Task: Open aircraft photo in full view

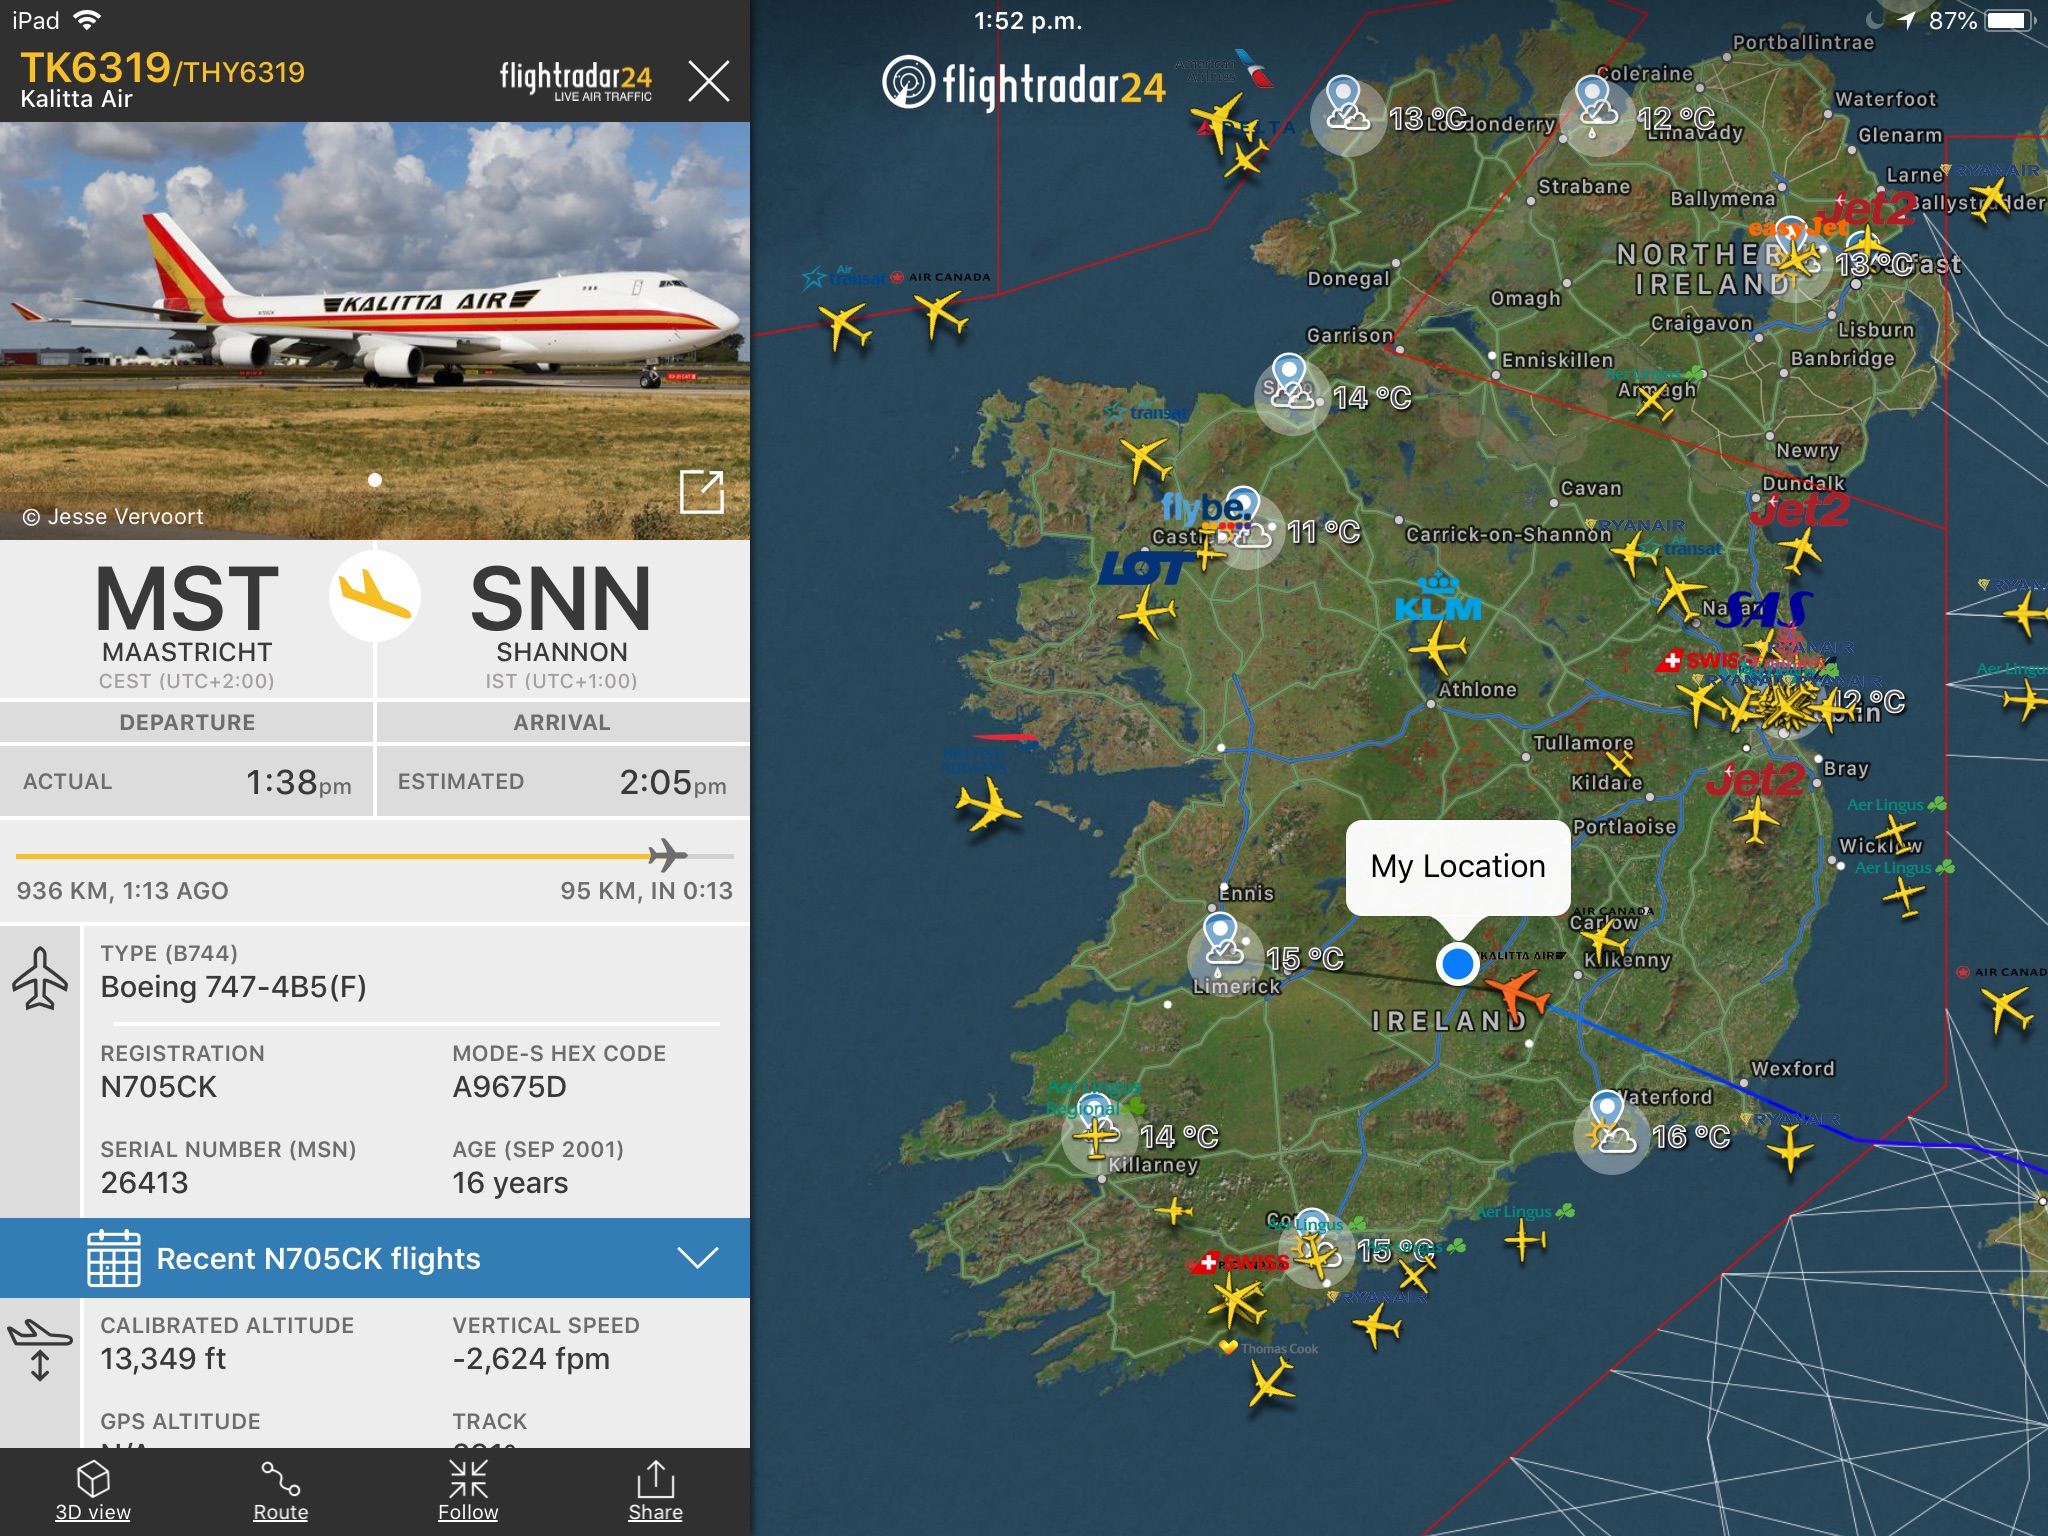Action: pyautogui.click(x=701, y=491)
